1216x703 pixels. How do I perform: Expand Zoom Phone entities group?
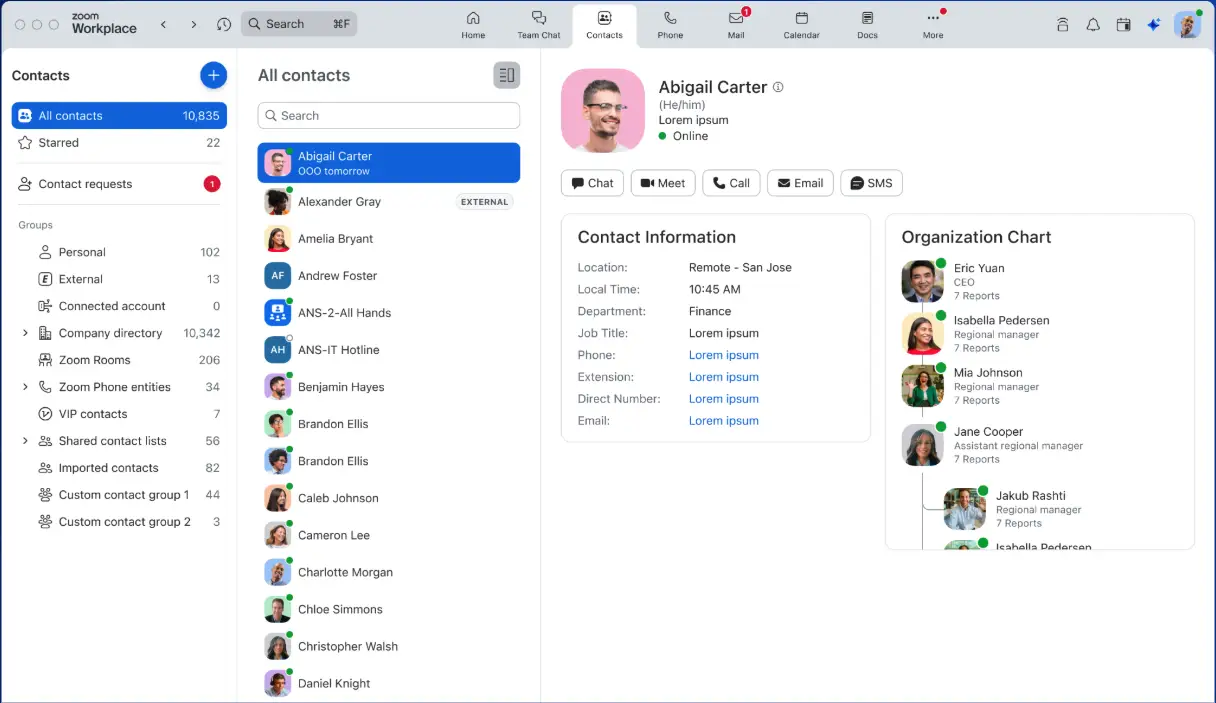(x=27, y=386)
